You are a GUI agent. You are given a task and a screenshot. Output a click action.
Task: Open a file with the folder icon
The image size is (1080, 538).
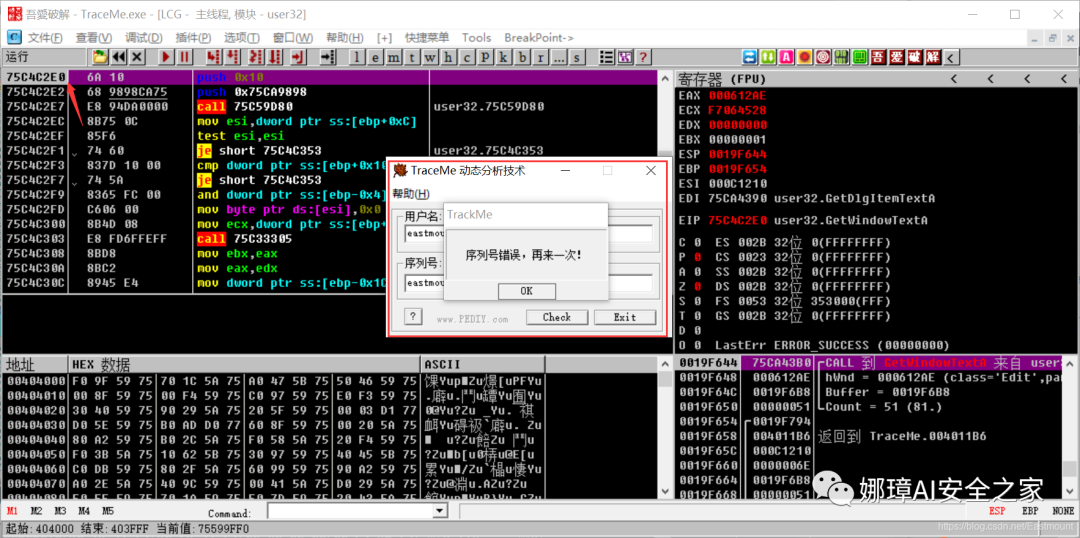tap(101, 57)
